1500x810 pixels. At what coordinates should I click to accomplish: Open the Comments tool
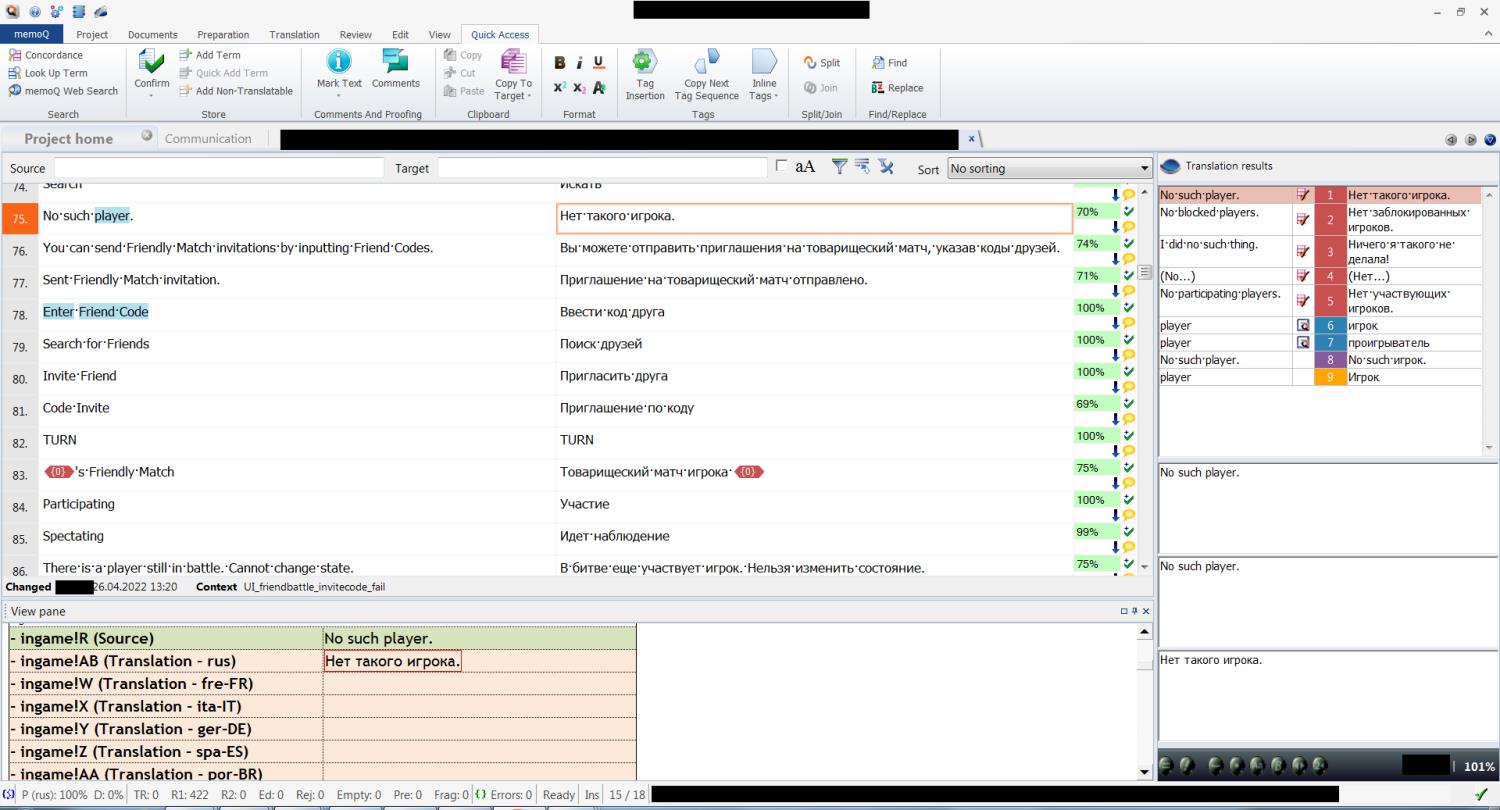(x=396, y=62)
